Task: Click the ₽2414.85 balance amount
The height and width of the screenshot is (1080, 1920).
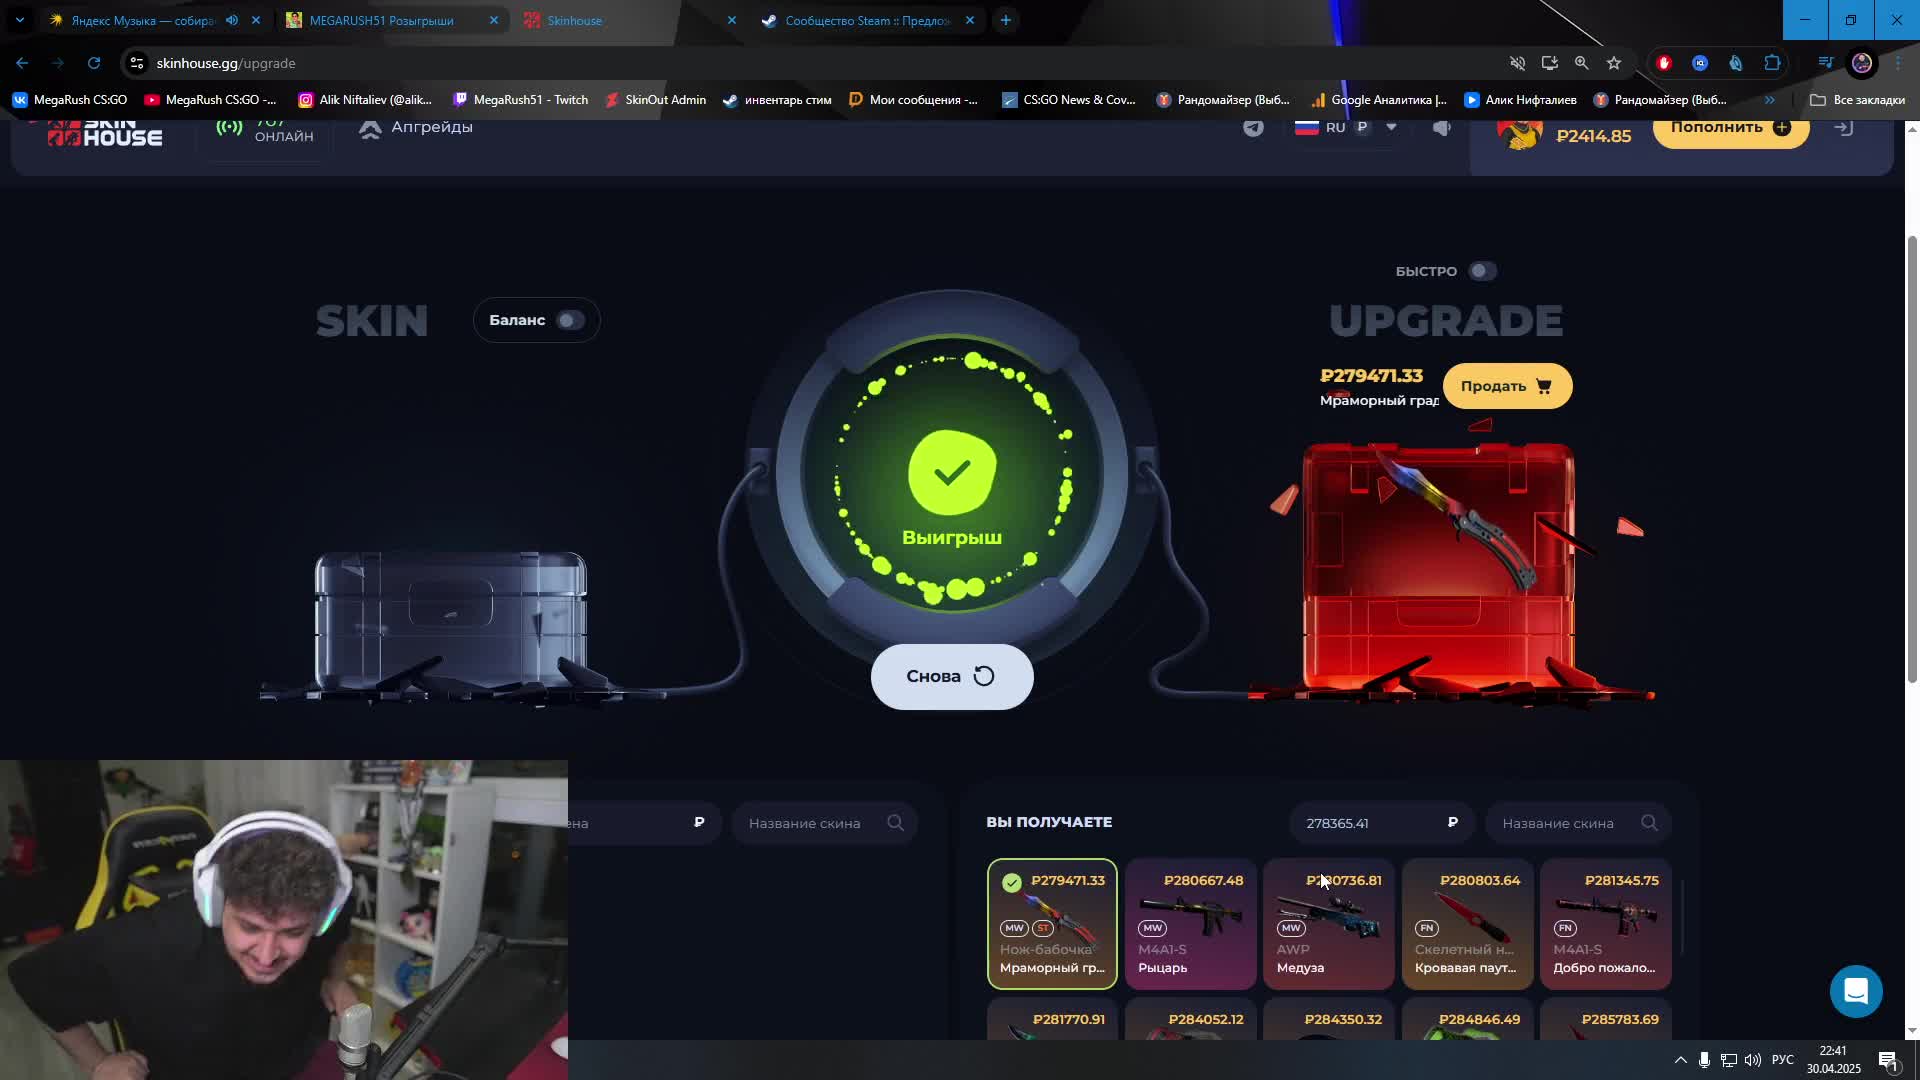Action: tap(1593, 136)
